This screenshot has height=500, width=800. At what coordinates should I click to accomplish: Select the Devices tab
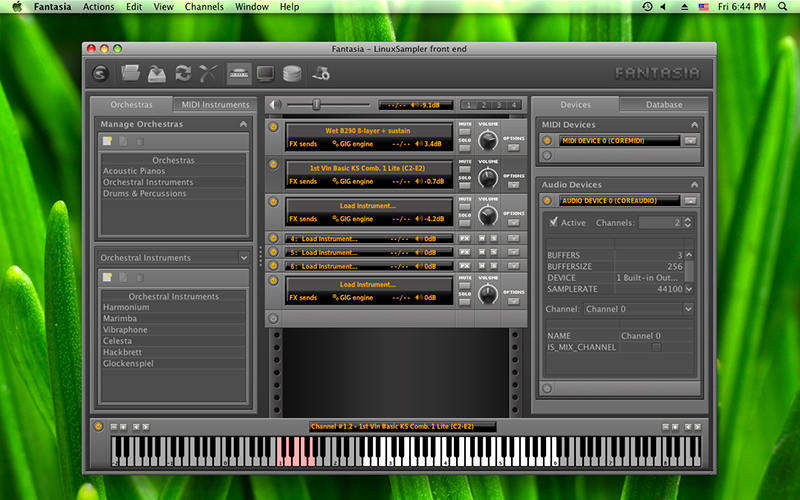tap(576, 105)
